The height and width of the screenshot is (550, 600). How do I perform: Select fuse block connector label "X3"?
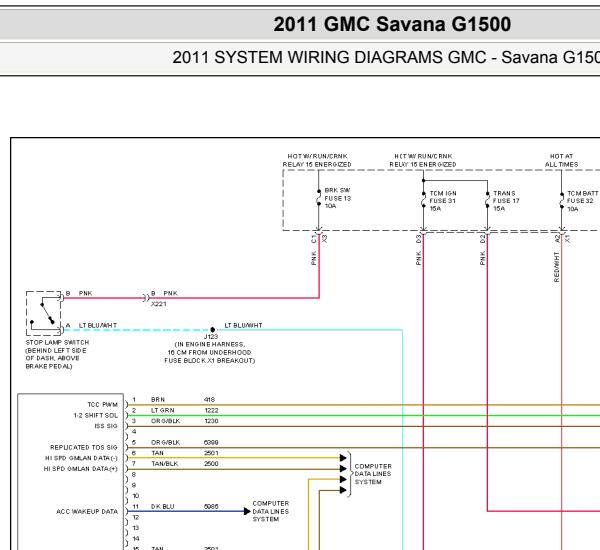(324, 239)
